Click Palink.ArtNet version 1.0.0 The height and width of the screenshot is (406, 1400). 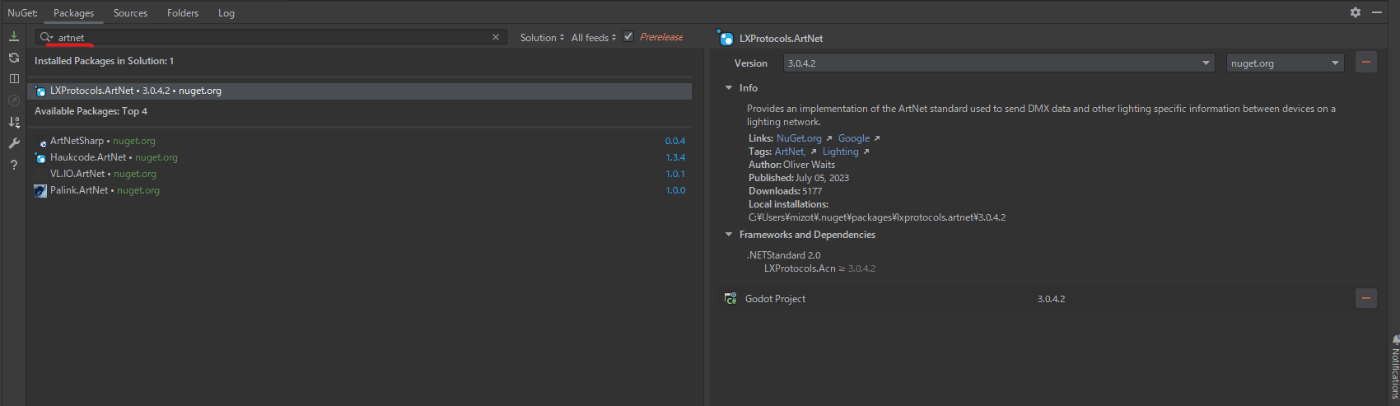[x=675, y=189]
